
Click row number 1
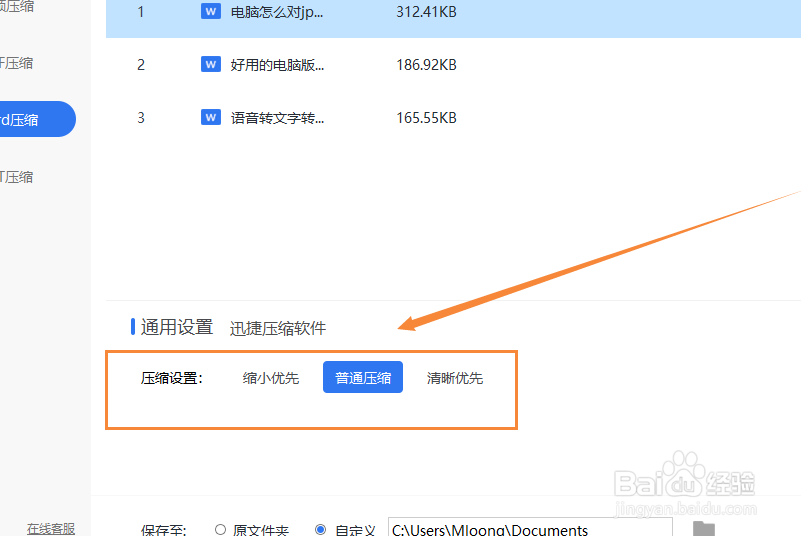point(140,12)
